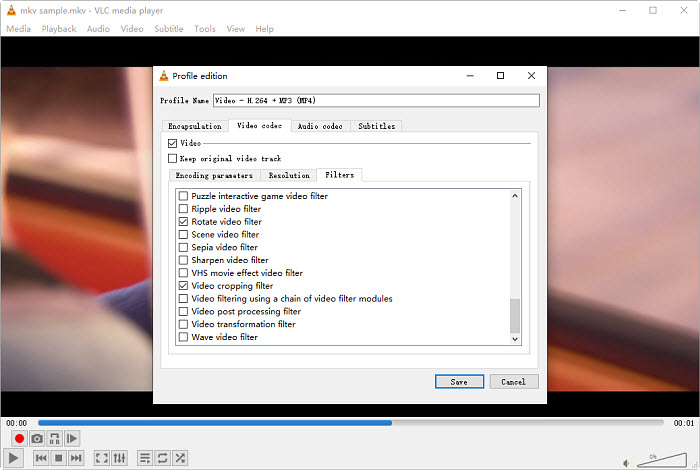This screenshot has width=700, height=470.
Task: Toggle fullscreen video mode
Action: (101, 458)
